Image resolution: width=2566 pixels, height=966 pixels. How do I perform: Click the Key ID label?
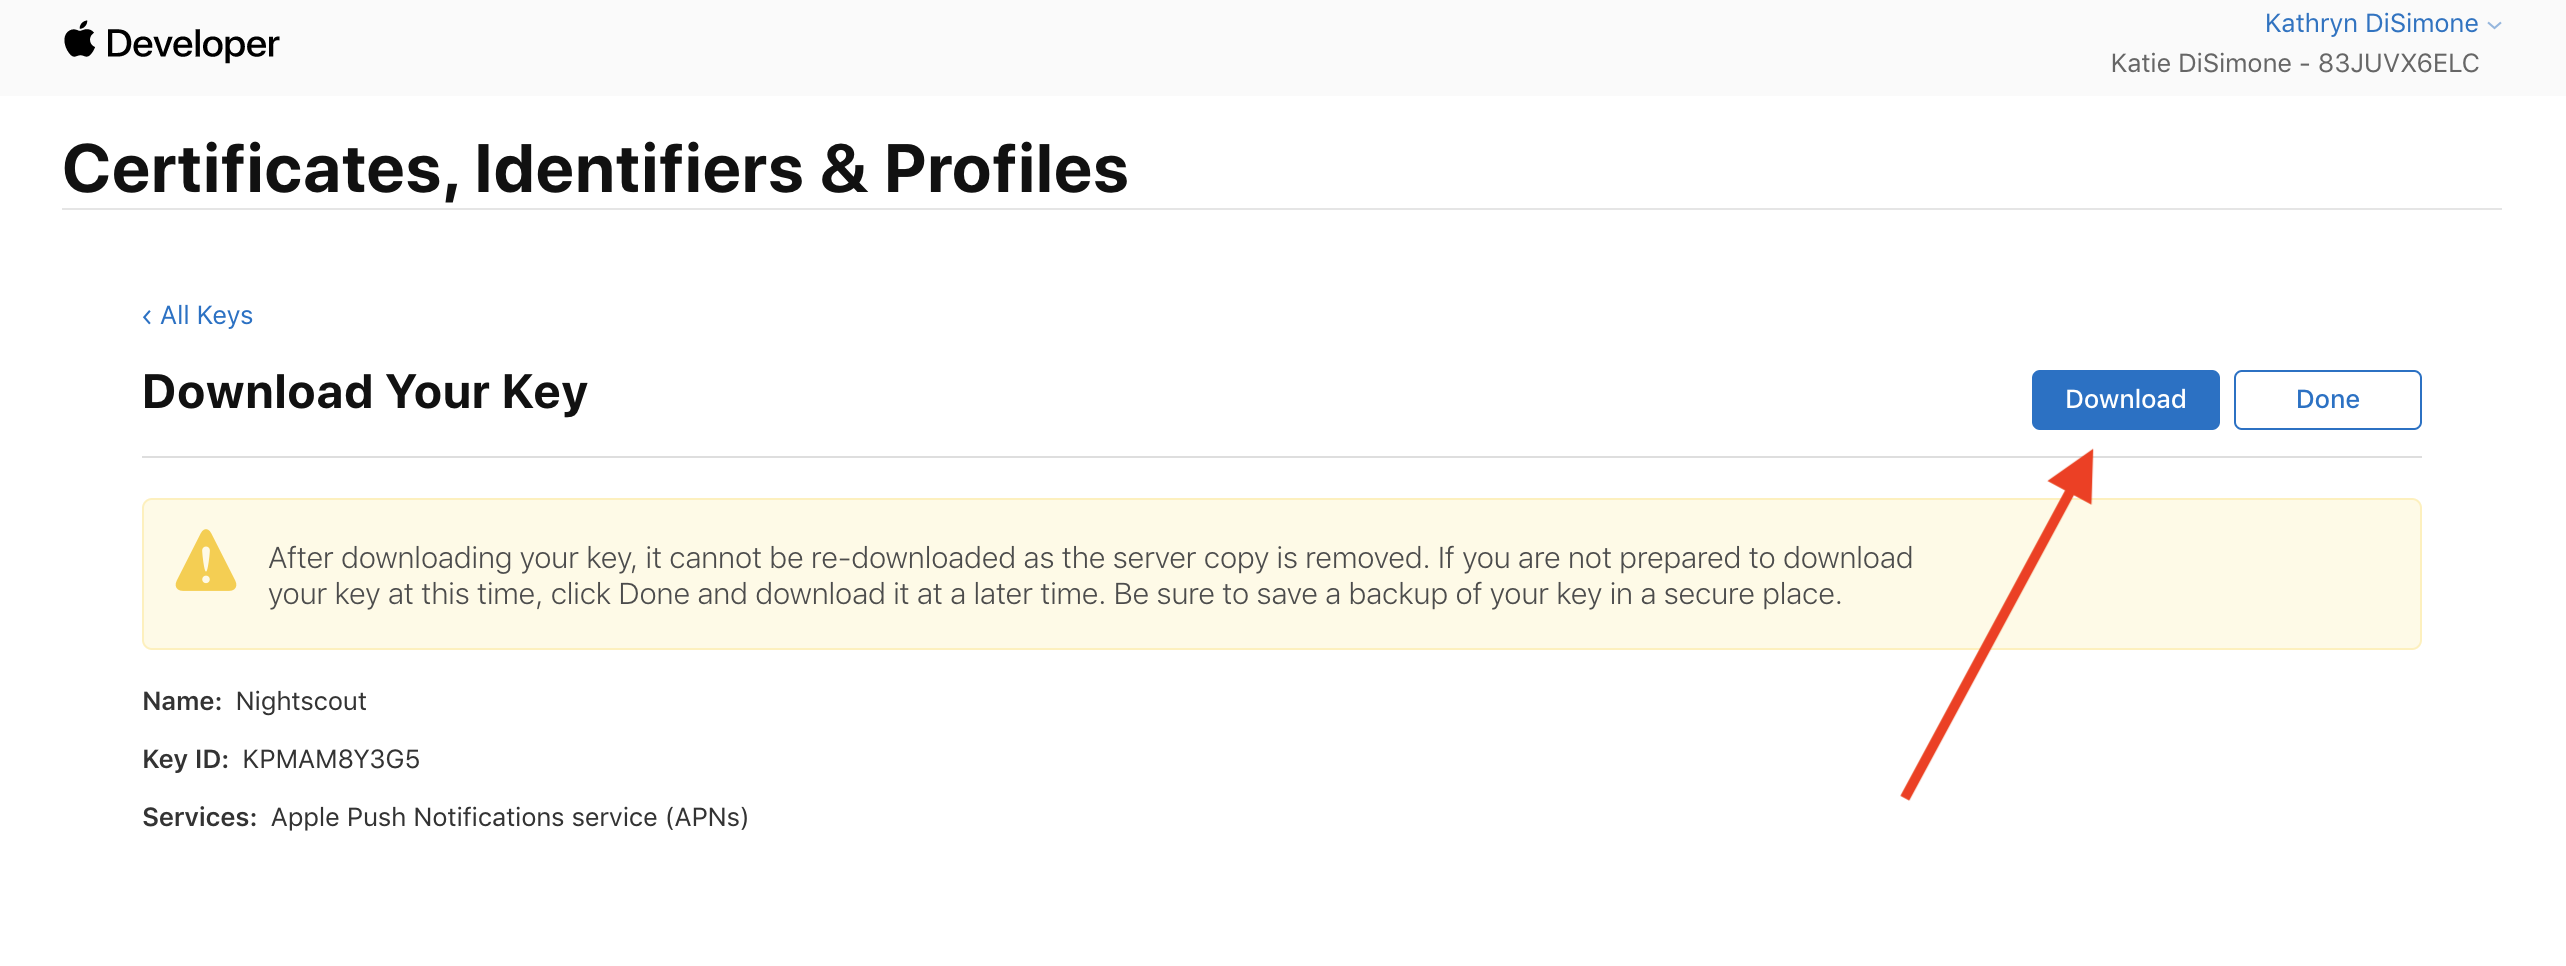[x=185, y=760]
